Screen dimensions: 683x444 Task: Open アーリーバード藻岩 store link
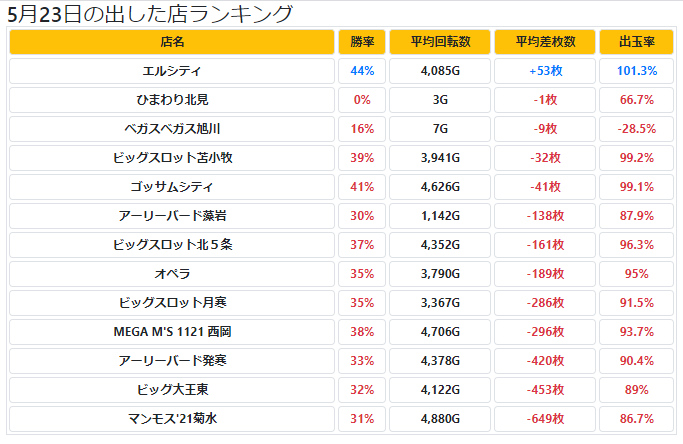coord(172,216)
